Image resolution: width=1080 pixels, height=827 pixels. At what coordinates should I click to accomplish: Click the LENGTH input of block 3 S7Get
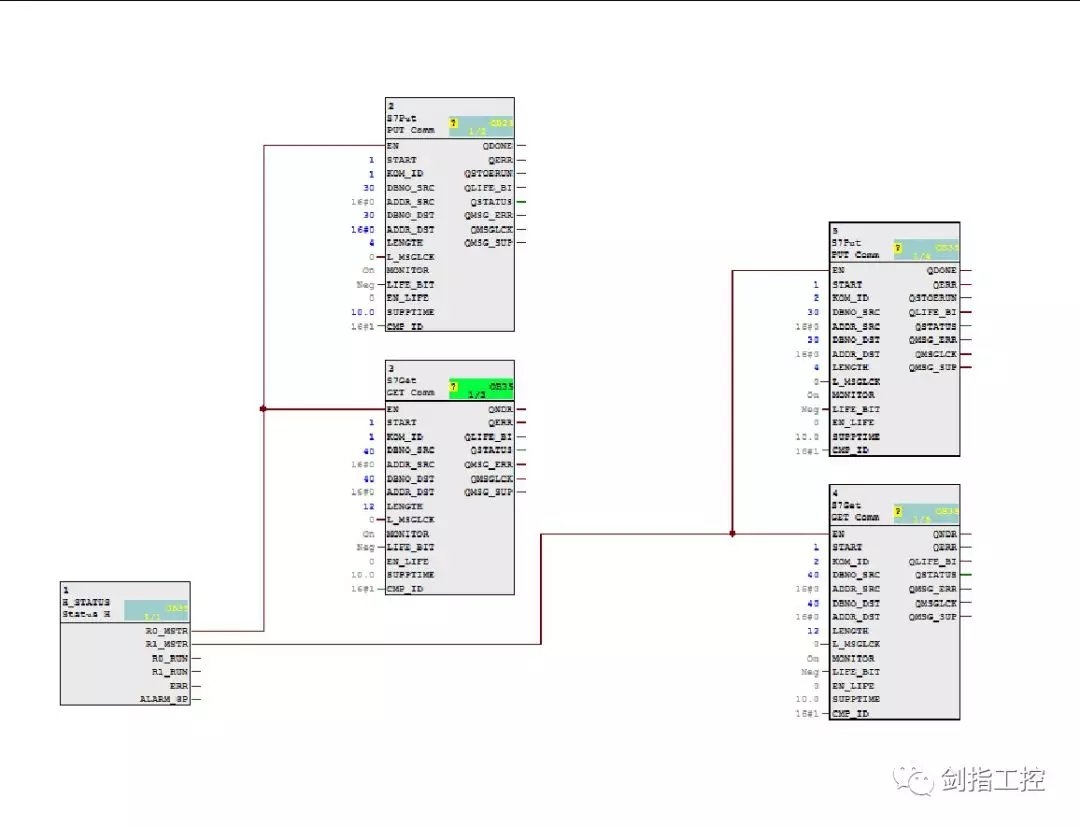tap(404, 506)
